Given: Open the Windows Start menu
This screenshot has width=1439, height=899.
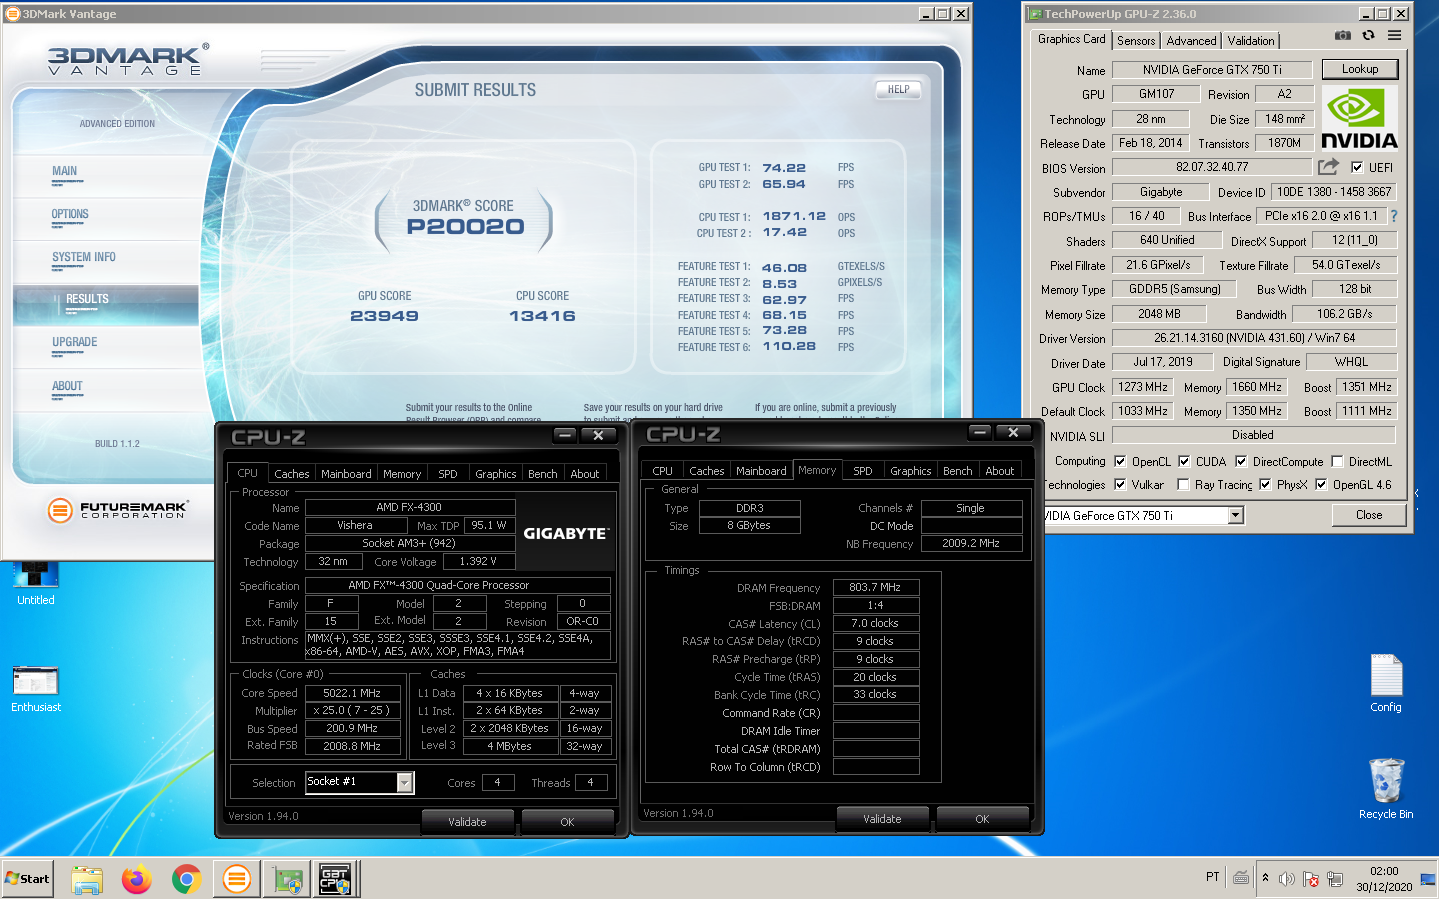Looking at the screenshot, I should click(28, 879).
